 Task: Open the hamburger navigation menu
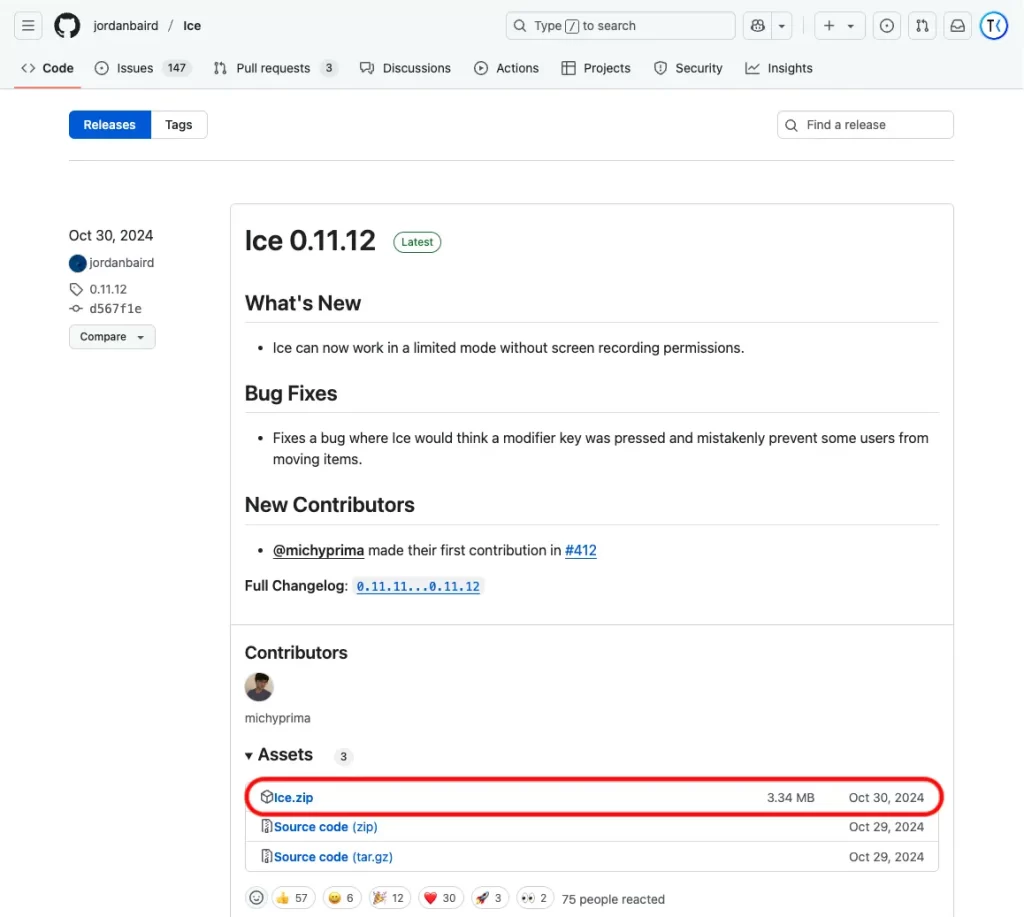[28, 25]
